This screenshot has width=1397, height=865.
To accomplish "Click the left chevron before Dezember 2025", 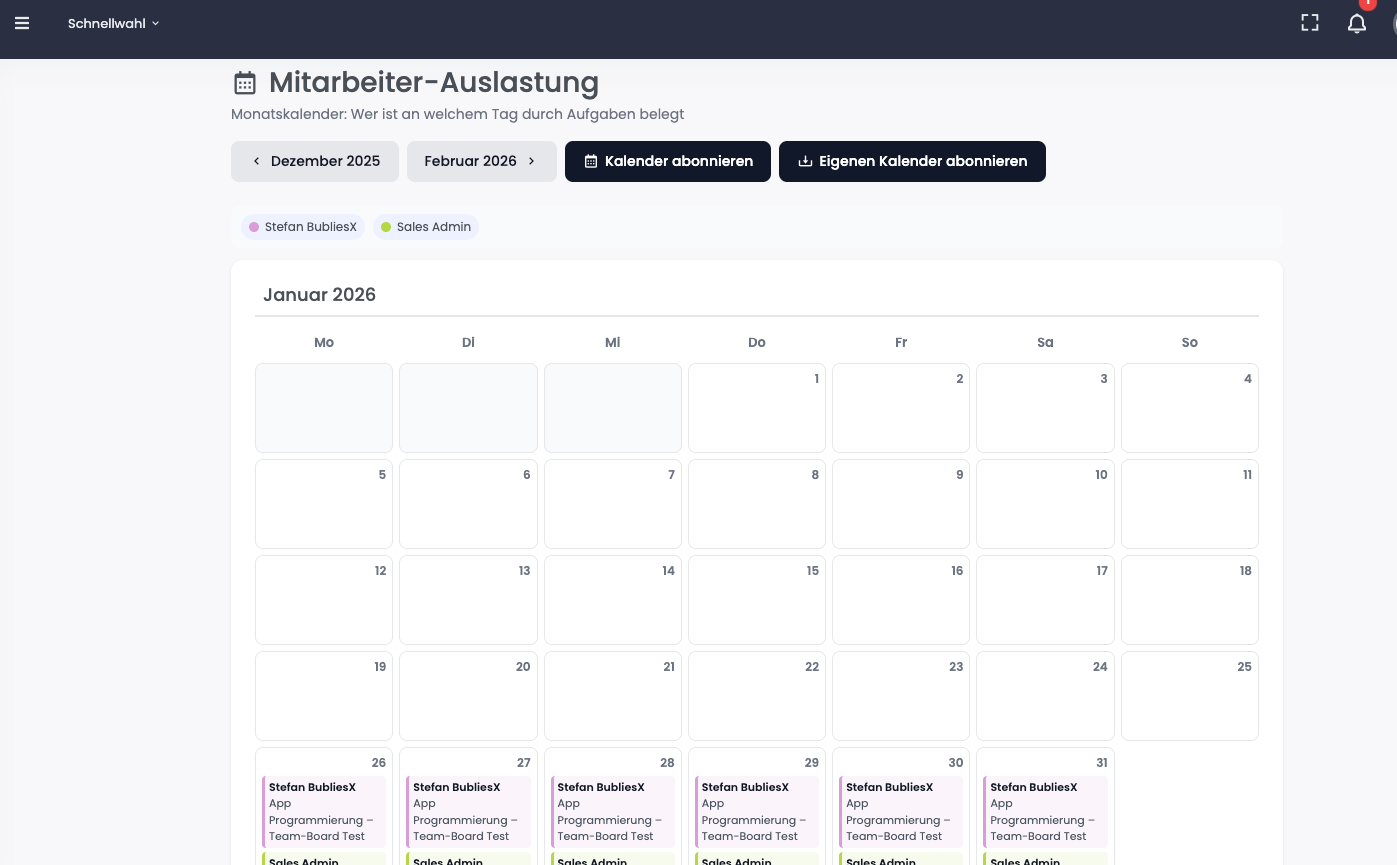I will pos(257,161).
